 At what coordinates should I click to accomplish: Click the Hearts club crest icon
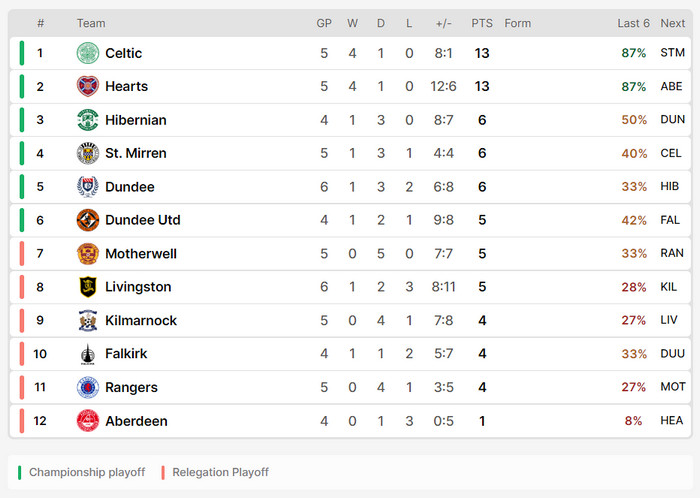[88, 86]
